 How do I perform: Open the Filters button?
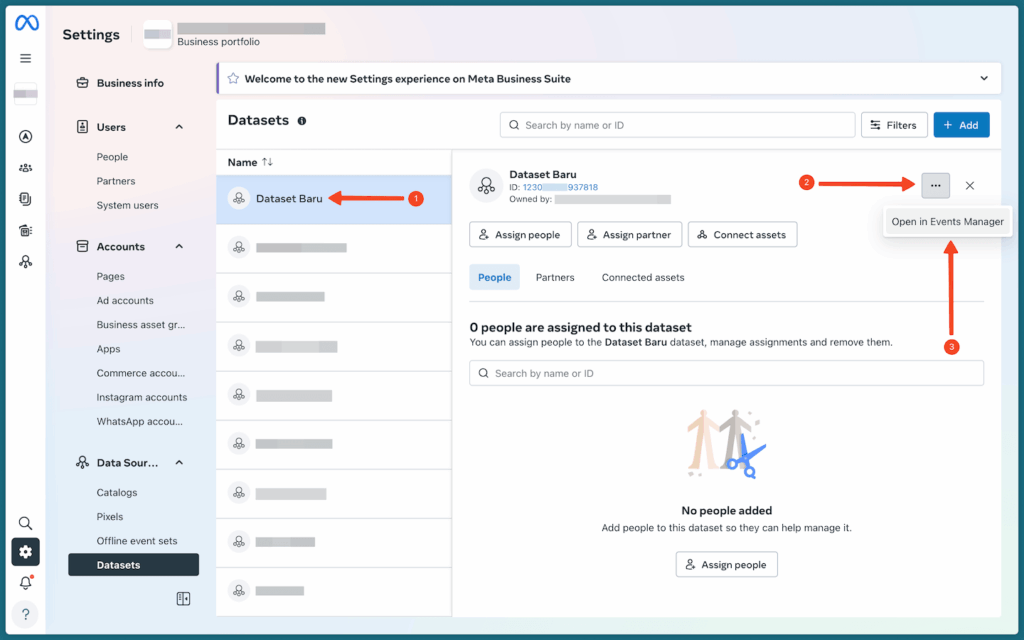pyautogui.click(x=892, y=125)
